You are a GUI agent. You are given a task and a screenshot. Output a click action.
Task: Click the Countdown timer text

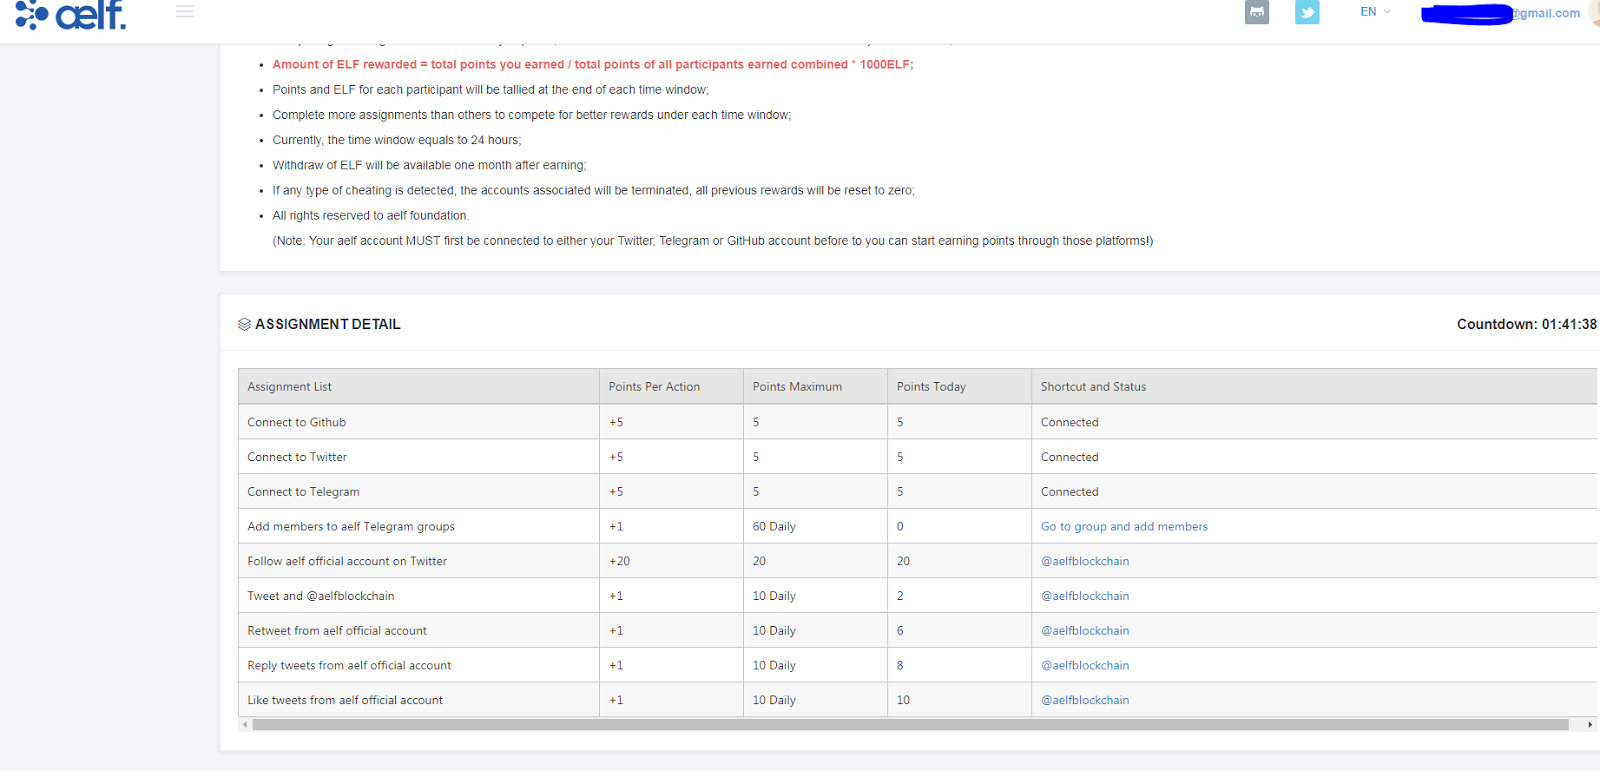[x=1526, y=324]
